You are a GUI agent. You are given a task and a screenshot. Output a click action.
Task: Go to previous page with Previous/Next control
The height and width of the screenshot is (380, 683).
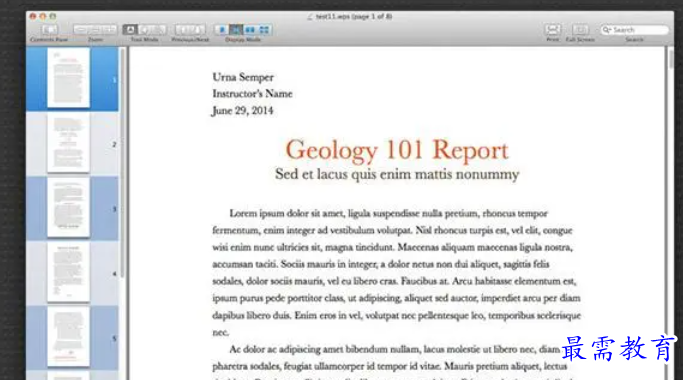183,30
